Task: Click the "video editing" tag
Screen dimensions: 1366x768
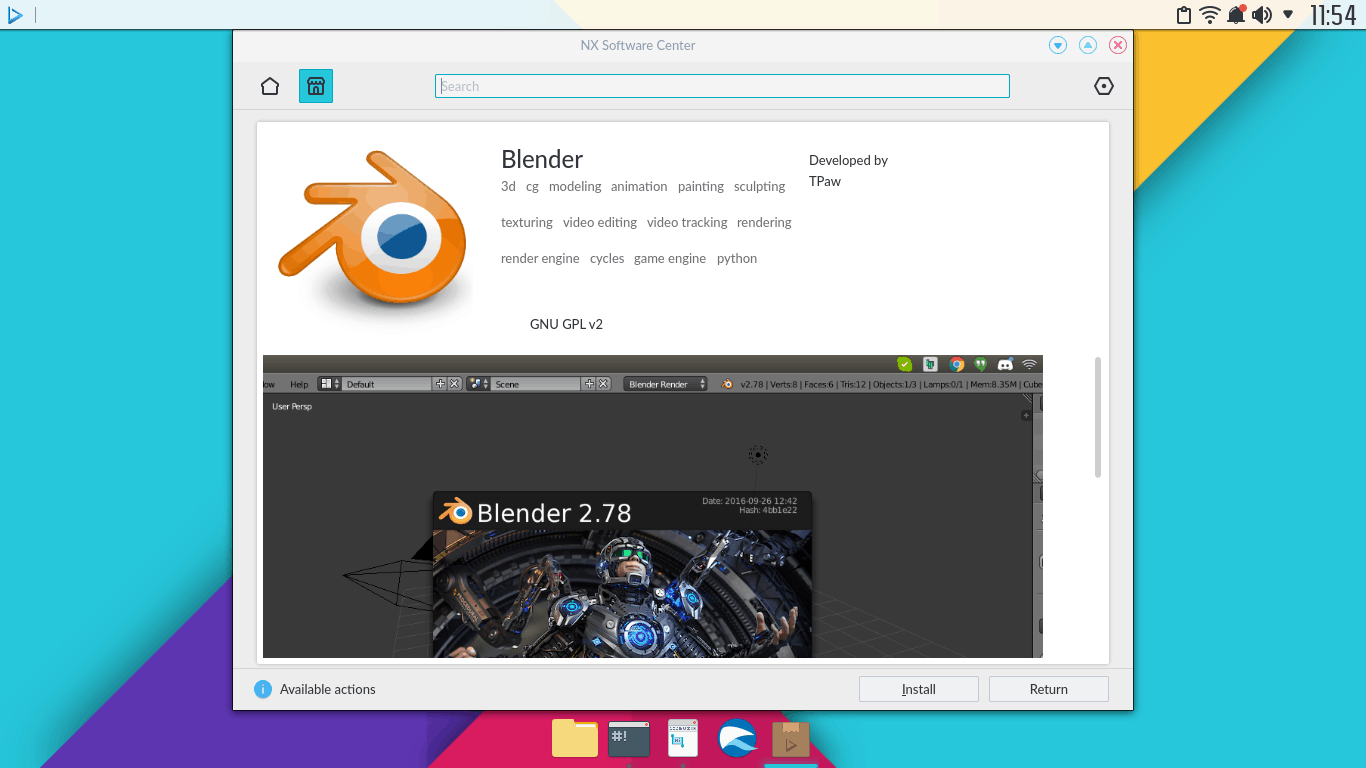Action: click(x=600, y=222)
